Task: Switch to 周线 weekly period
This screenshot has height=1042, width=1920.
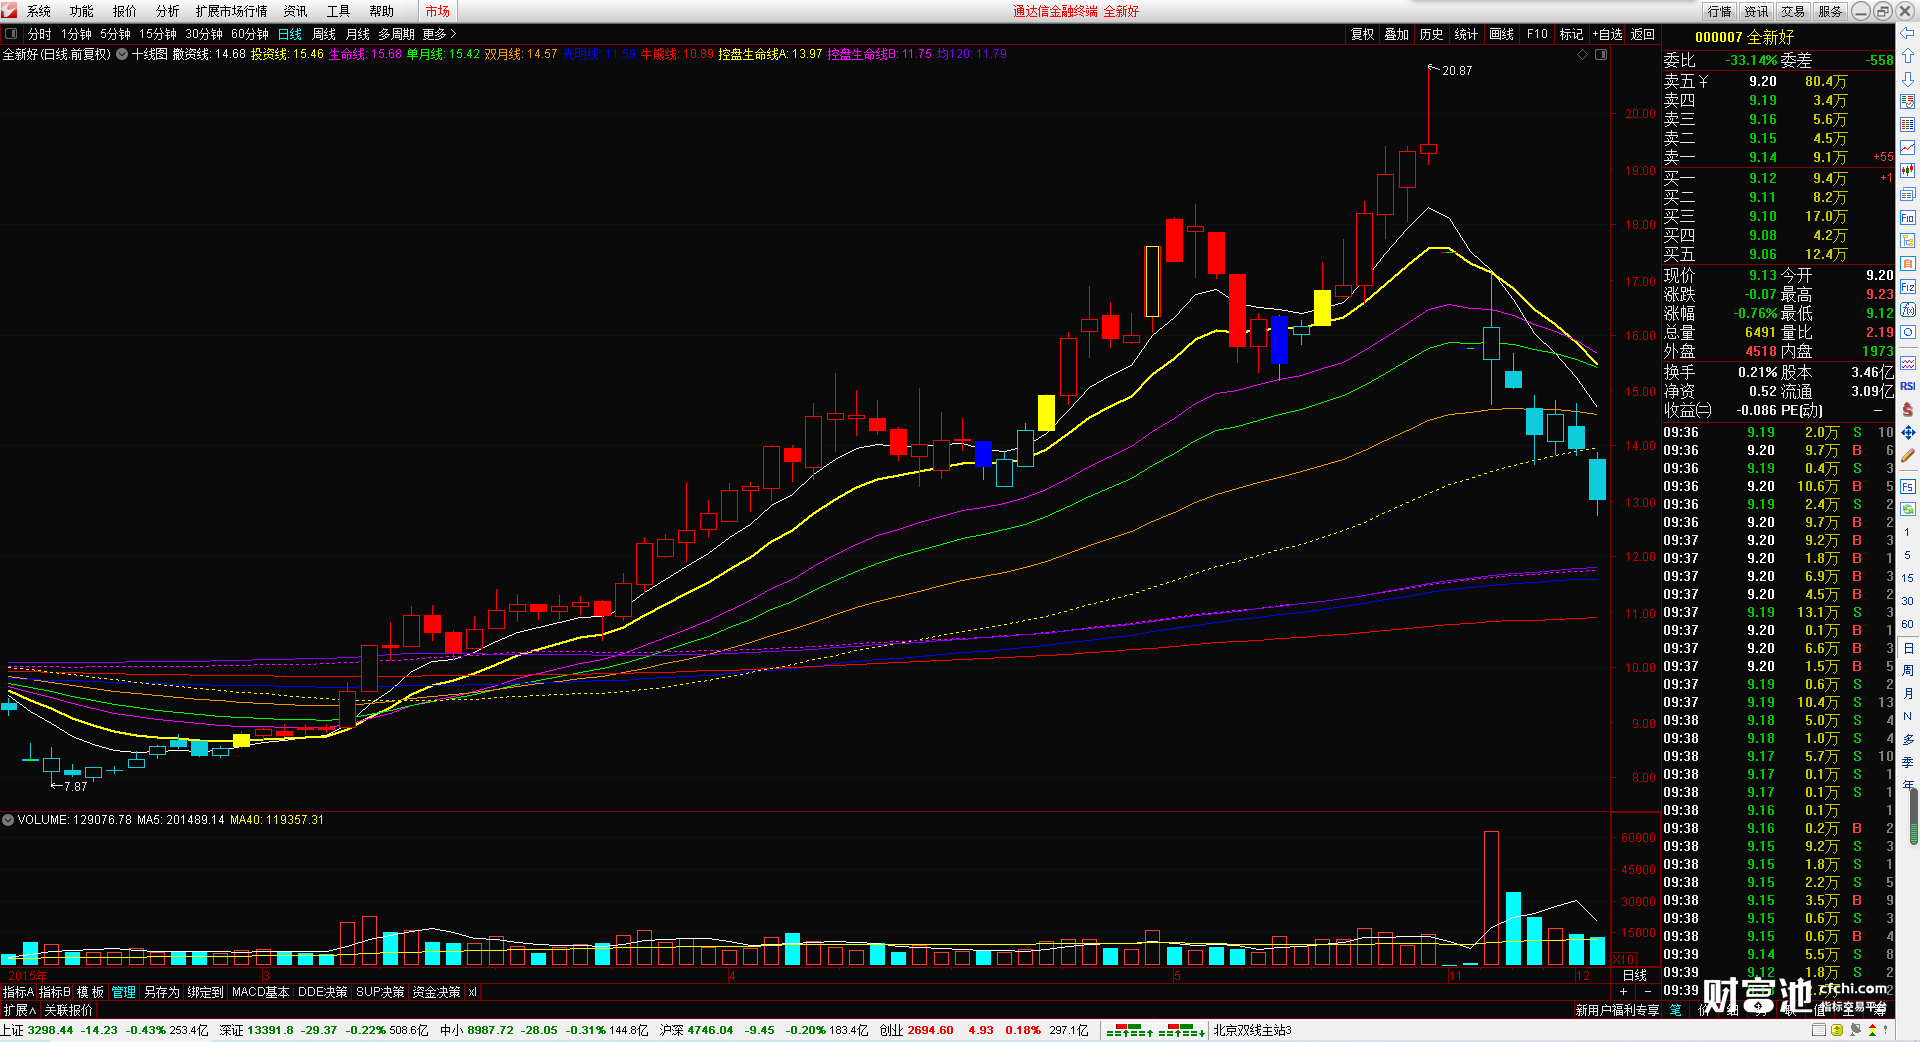Action: [x=324, y=34]
